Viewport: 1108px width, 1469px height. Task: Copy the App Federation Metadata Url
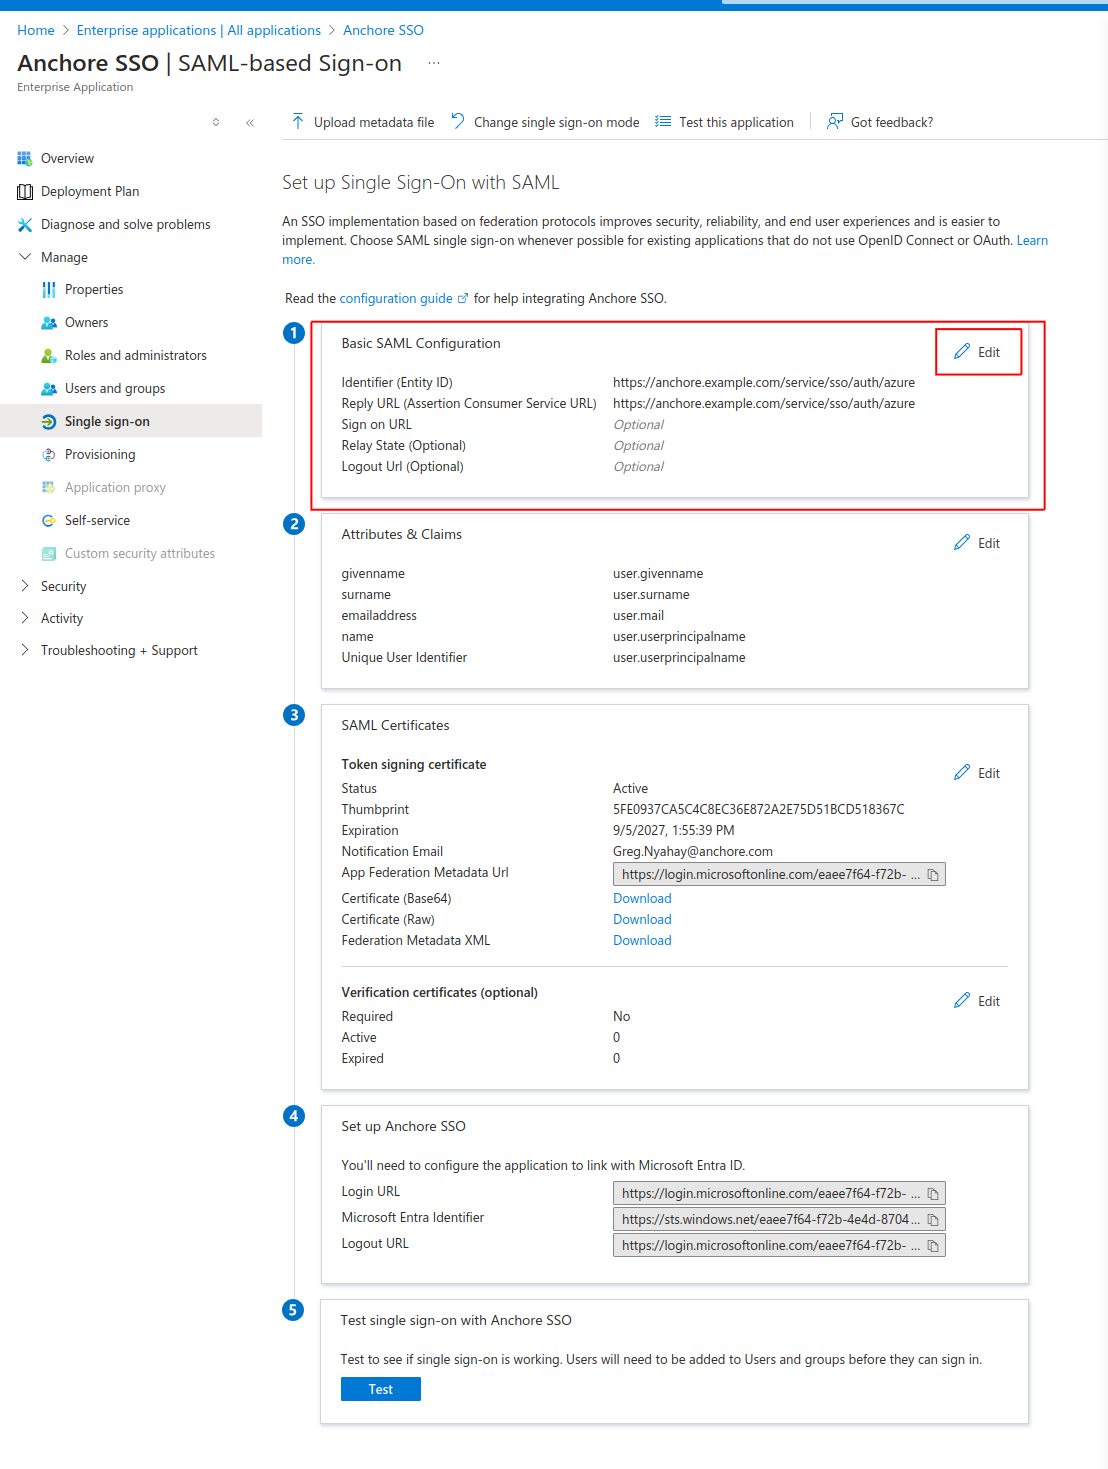[933, 873]
